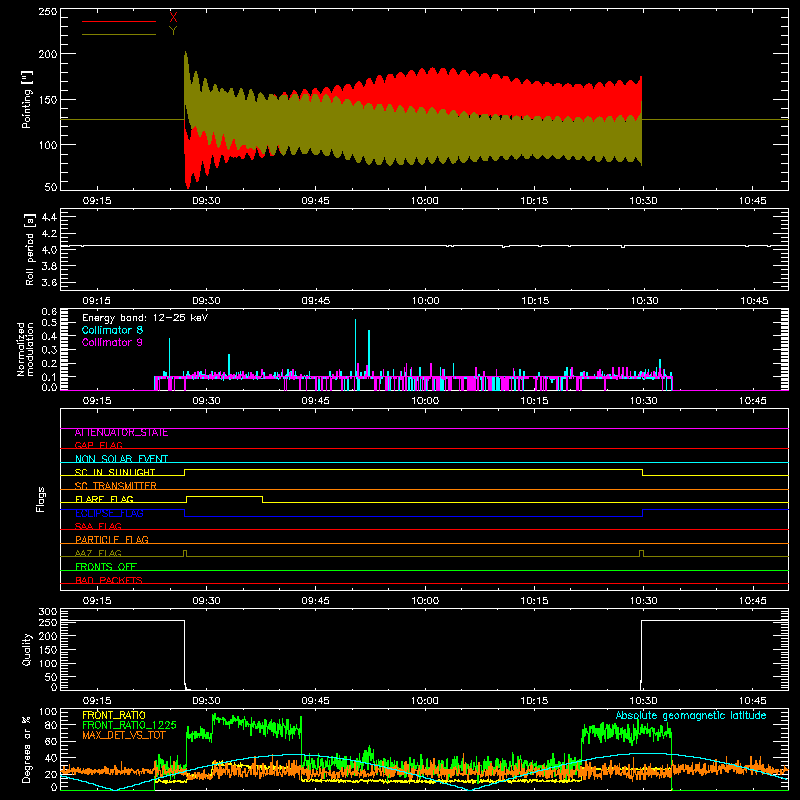Click 09:45 time label under Quality plot

[x=316, y=701]
